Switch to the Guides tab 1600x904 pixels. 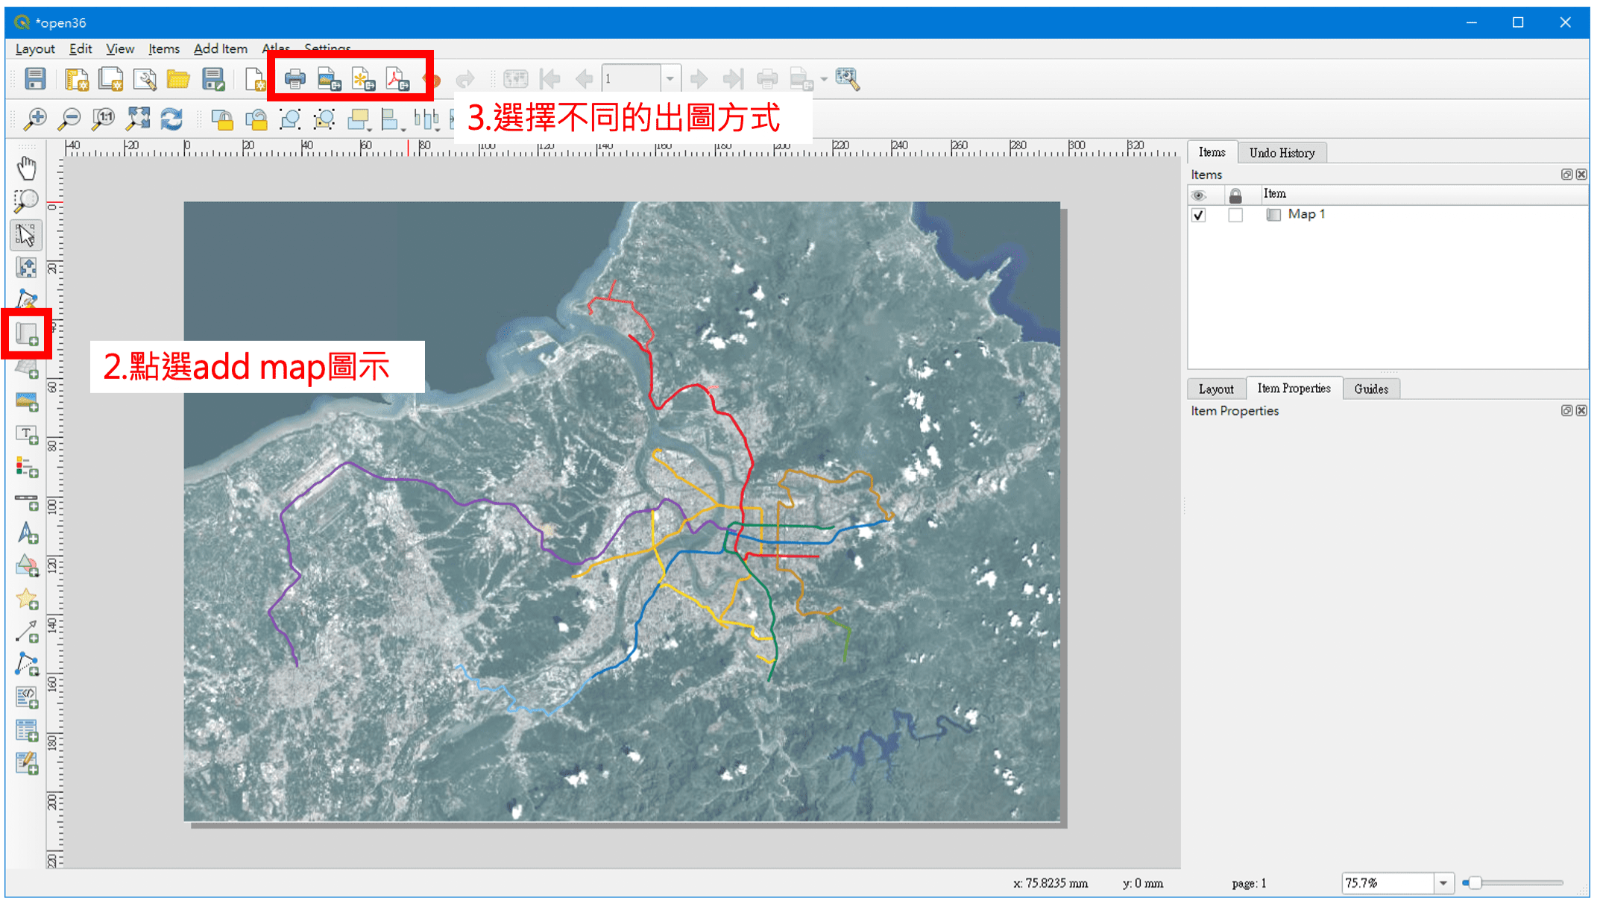pos(1371,389)
